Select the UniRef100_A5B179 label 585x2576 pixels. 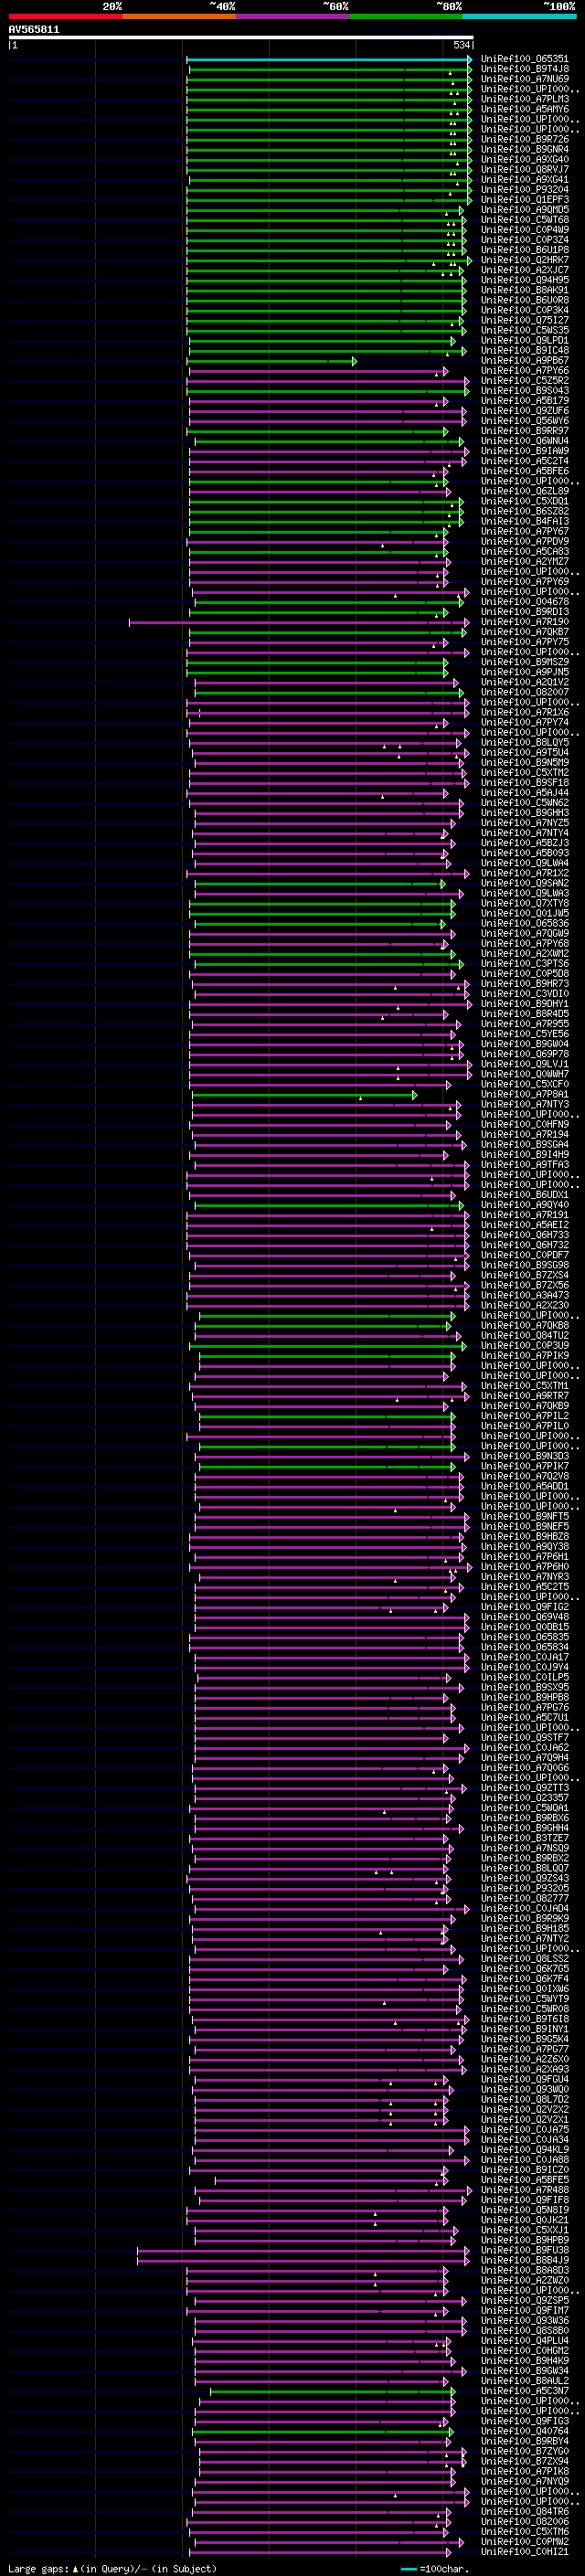click(x=525, y=401)
